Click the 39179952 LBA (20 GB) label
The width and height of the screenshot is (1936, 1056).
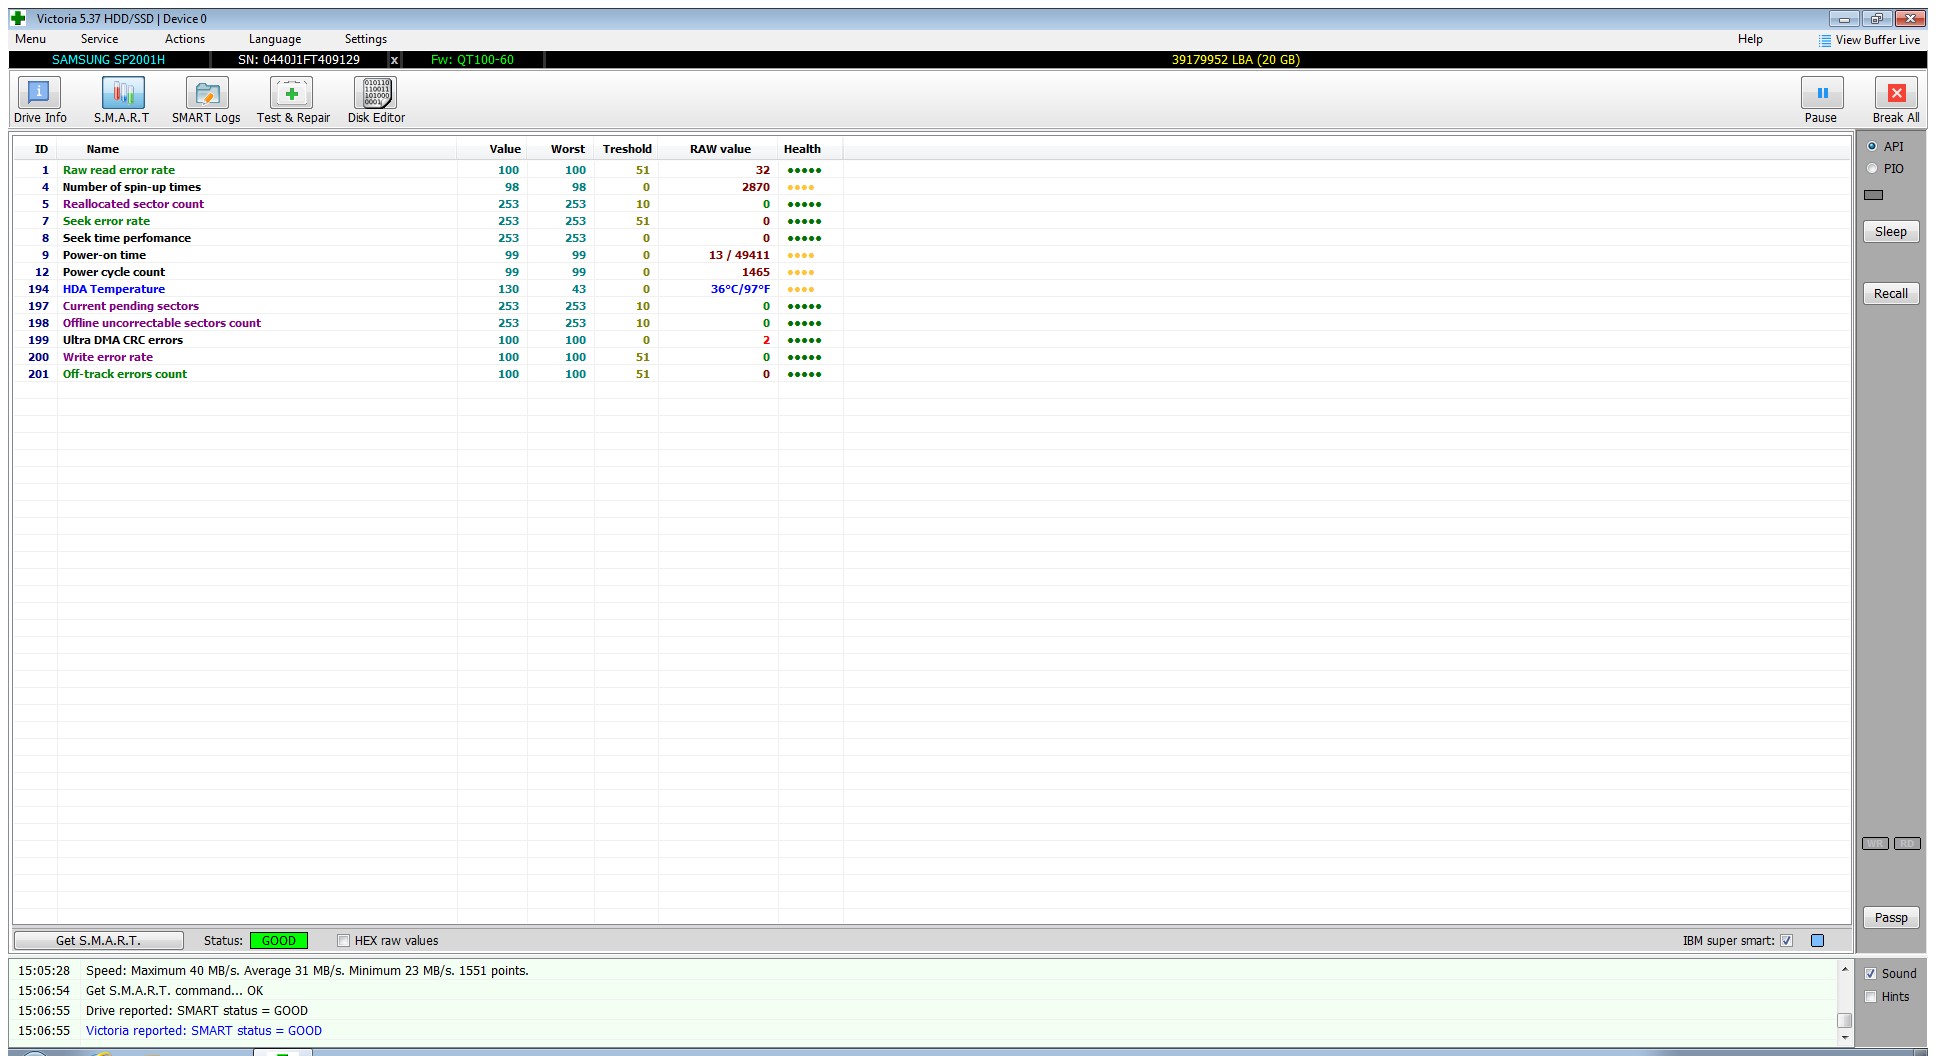tap(1235, 60)
